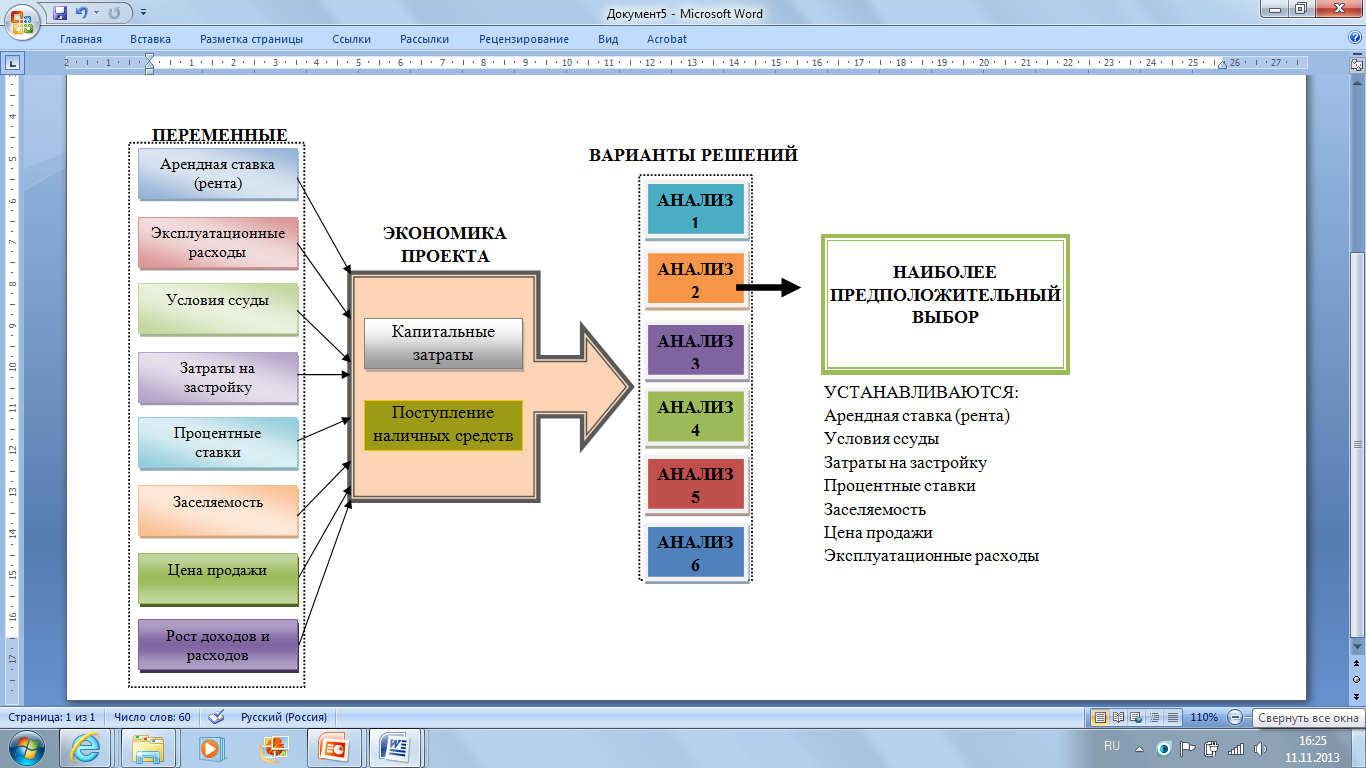Click the Страница: 1 из 1 status indicator

(52, 717)
